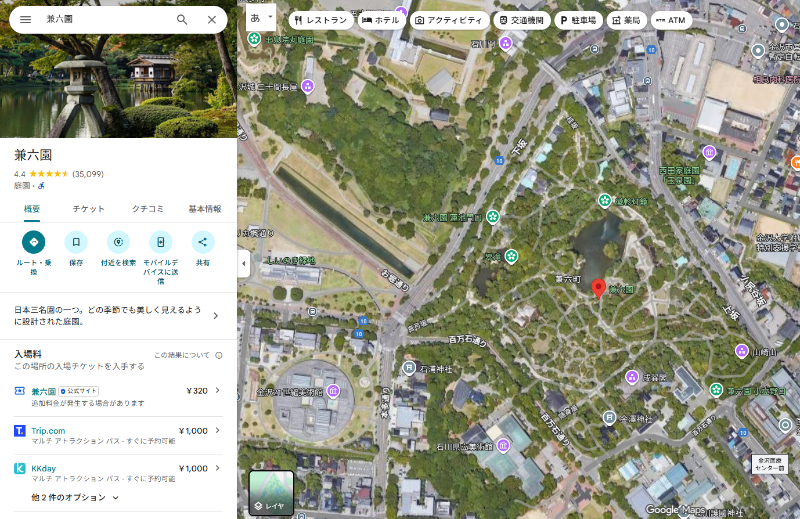Filter map by 駐車場 chip
Screen dimensions: 800x519
pyautogui.click(x=578, y=20)
